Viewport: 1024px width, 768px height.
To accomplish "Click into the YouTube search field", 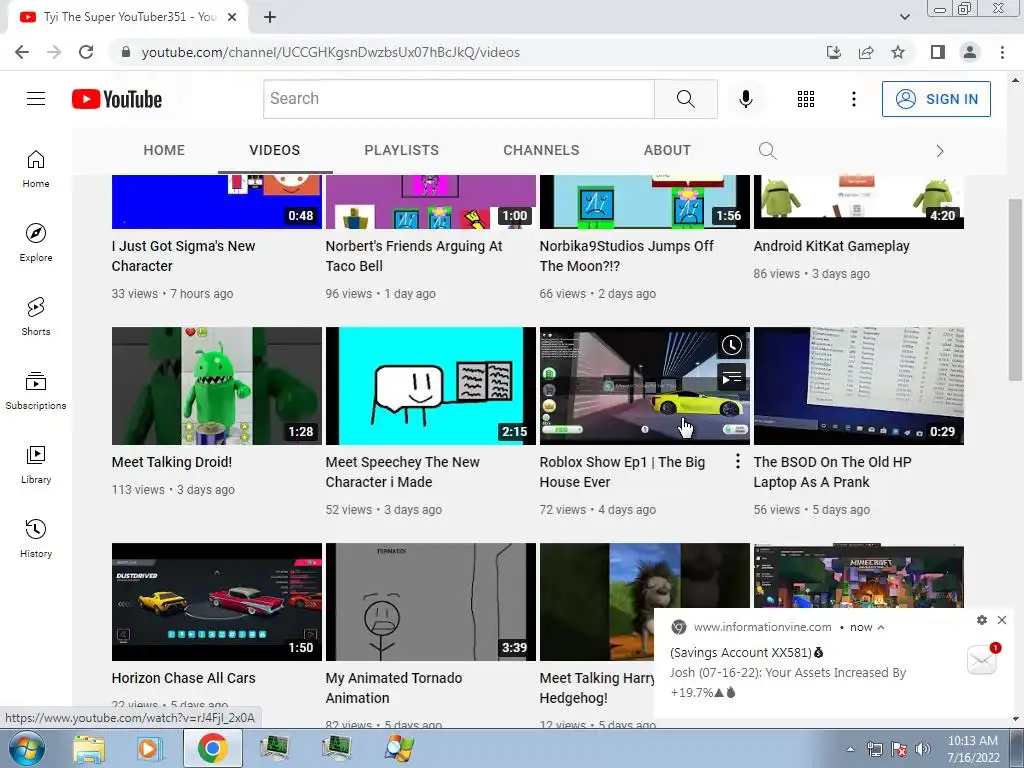I will [x=459, y=99].
